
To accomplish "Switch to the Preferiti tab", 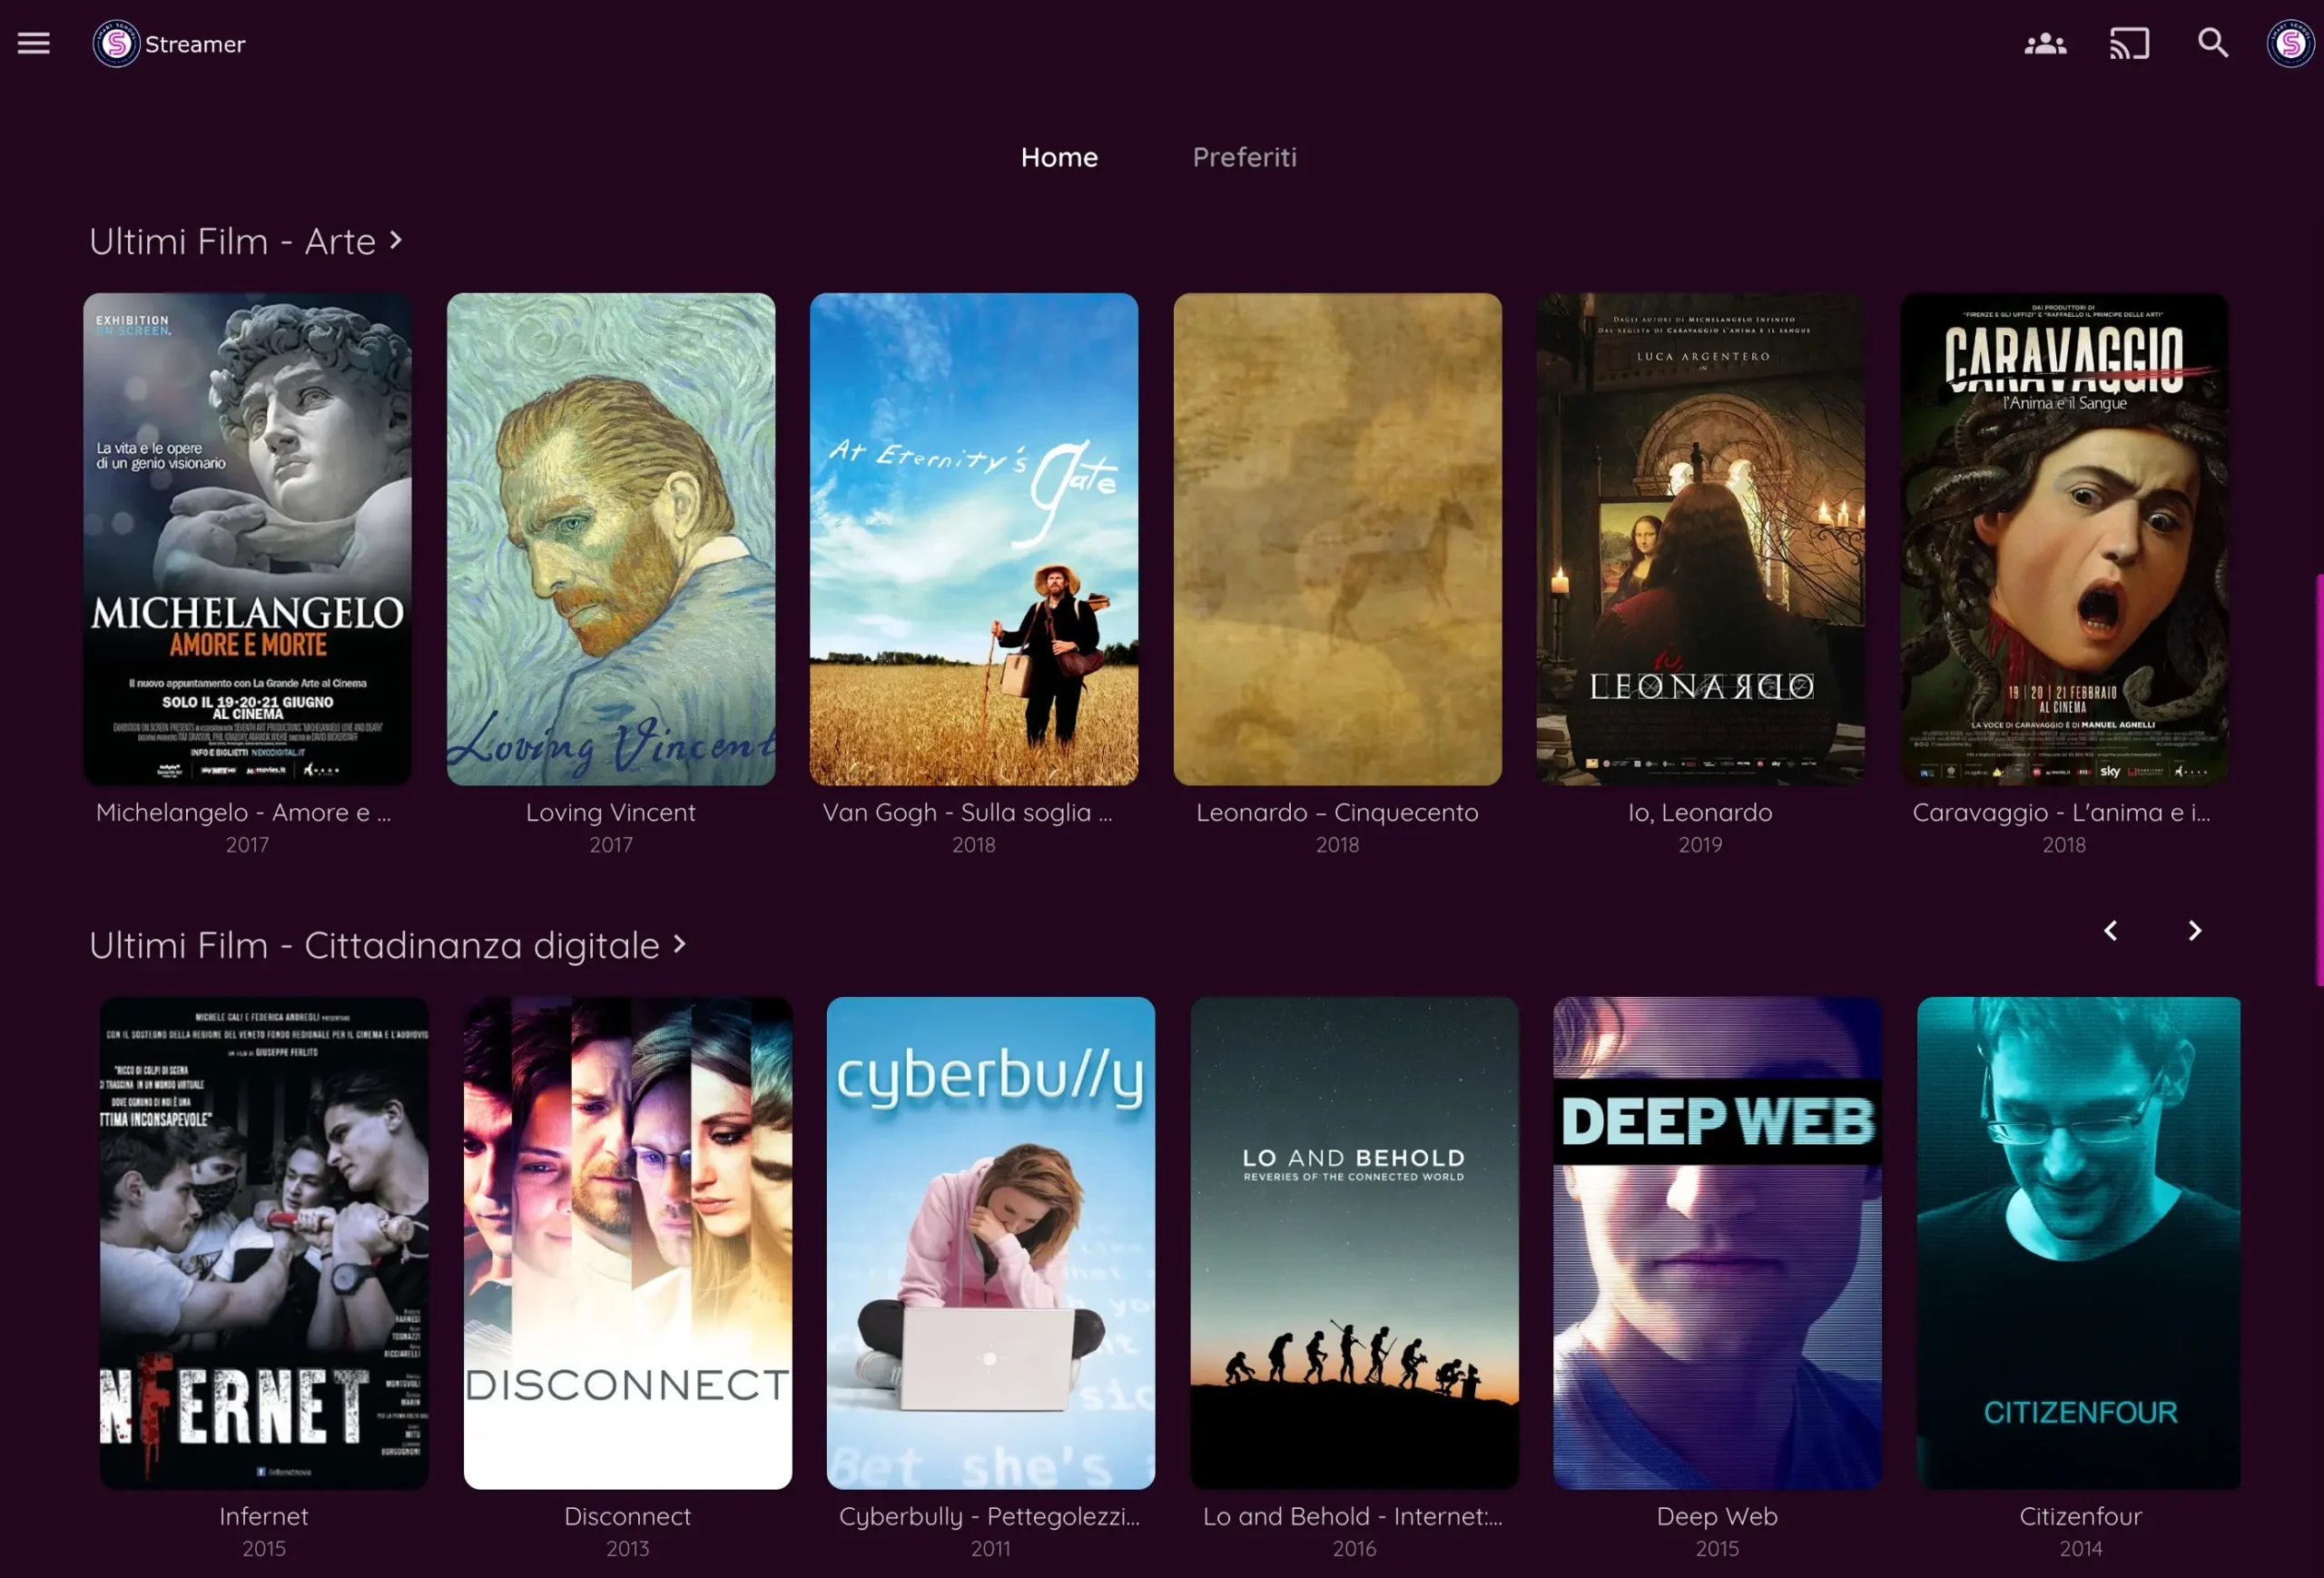I will (1244, 157).
